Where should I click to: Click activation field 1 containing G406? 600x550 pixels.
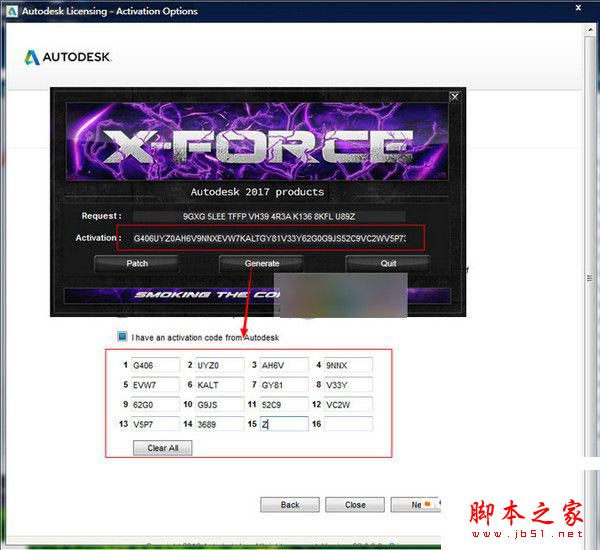click(155, 365)
